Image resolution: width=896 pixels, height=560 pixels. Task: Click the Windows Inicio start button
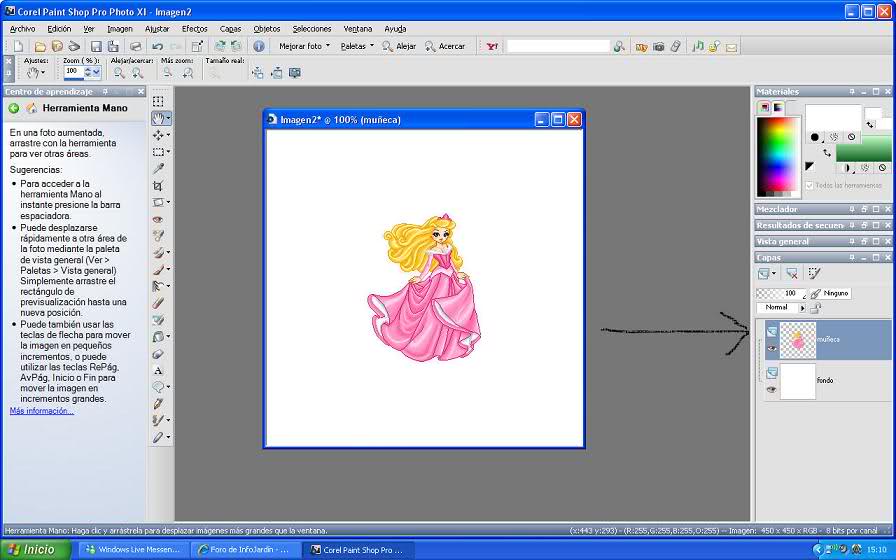pyautogui.click(x=35, y=550)
